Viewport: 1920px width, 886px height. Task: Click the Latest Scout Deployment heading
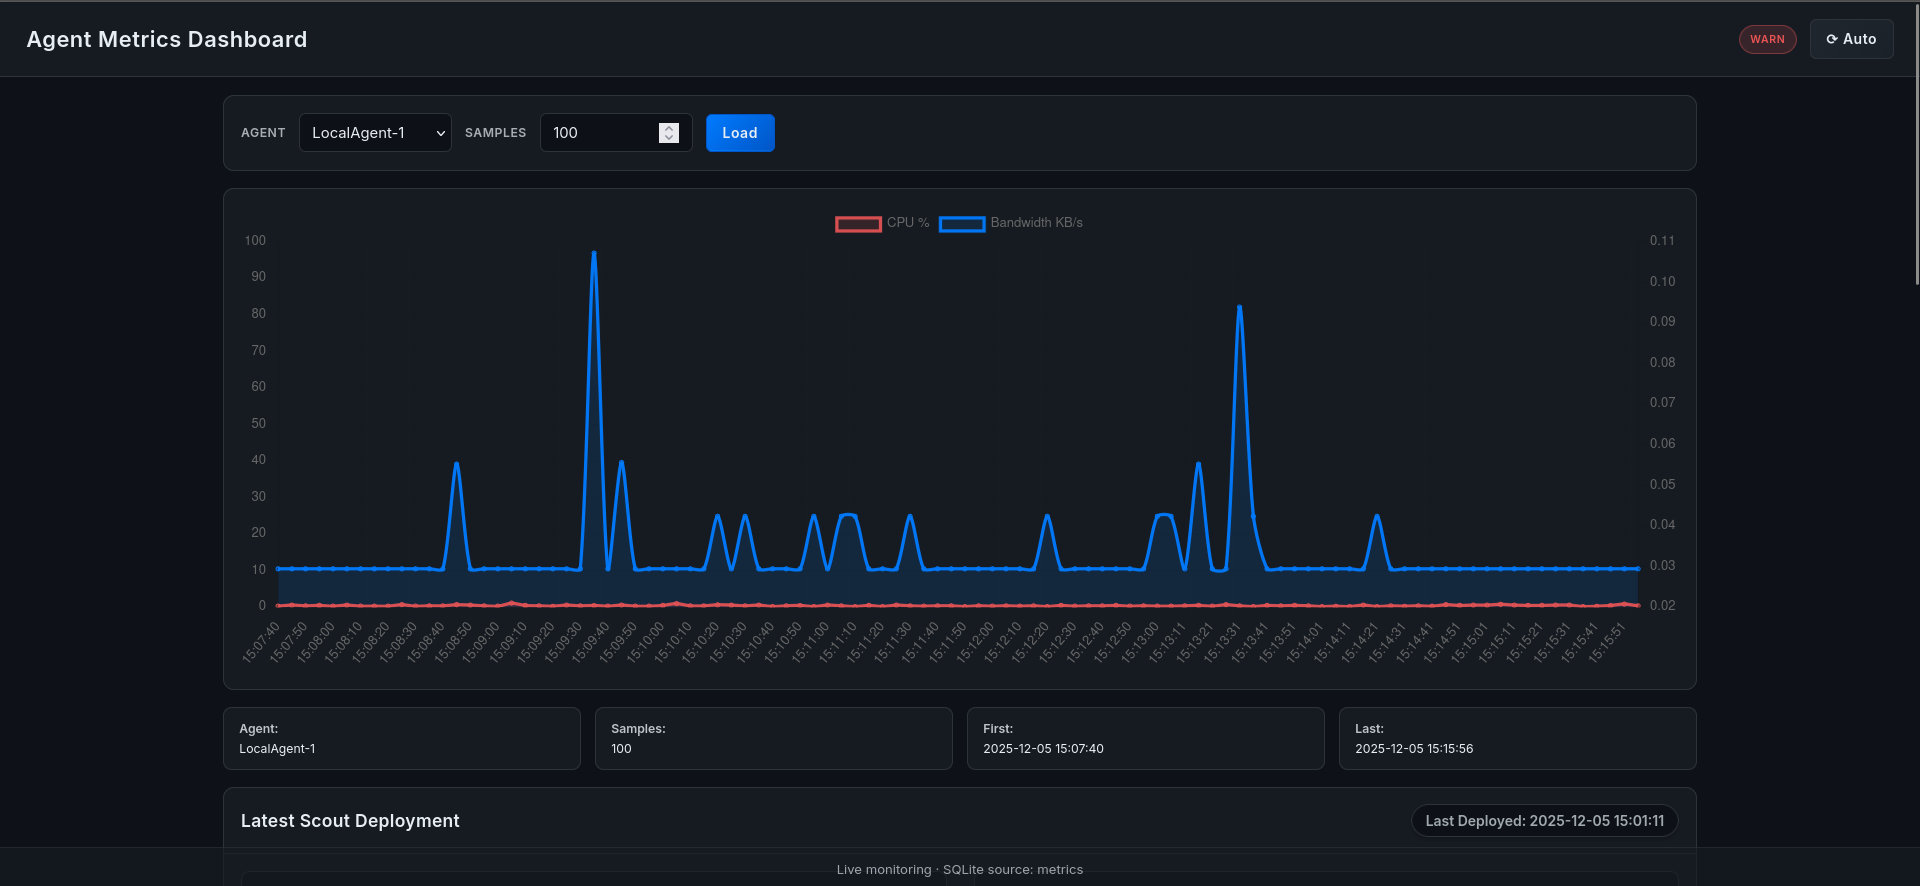coord(350,821)
